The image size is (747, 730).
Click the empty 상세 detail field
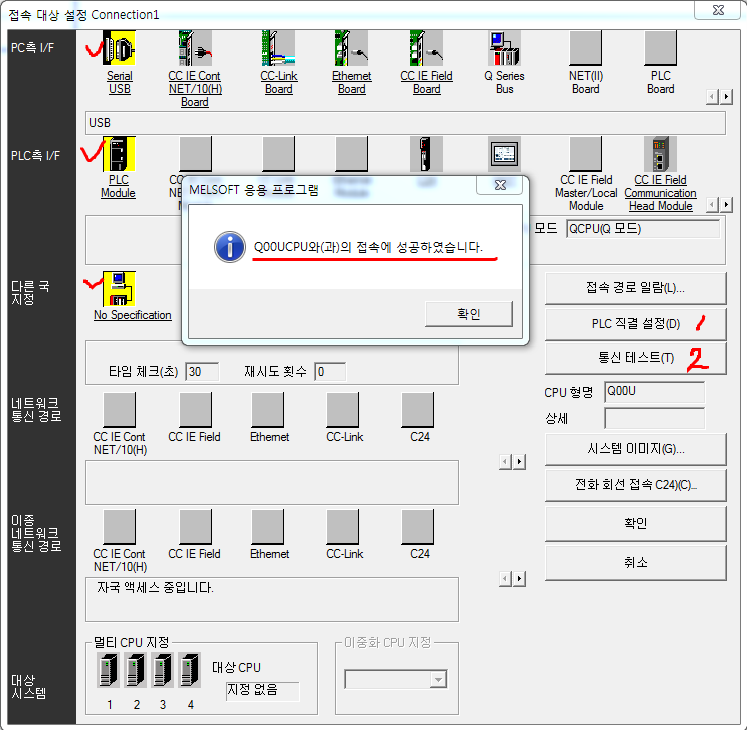(655, 418)
